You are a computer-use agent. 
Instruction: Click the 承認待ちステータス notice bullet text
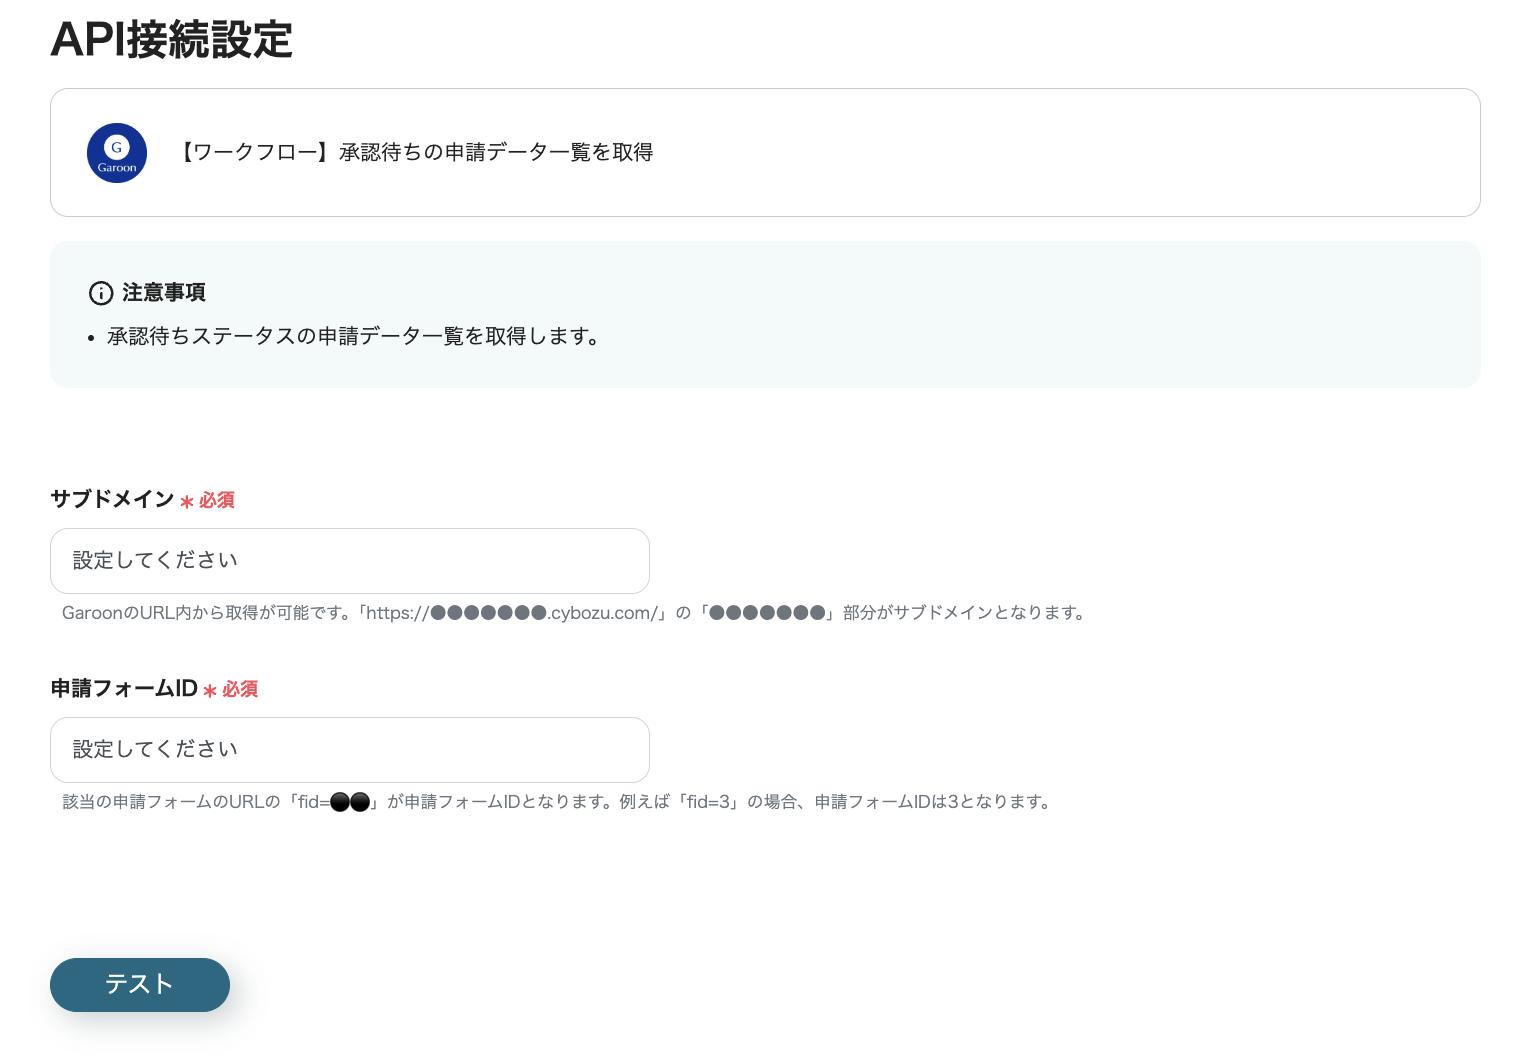click(355, 337)
